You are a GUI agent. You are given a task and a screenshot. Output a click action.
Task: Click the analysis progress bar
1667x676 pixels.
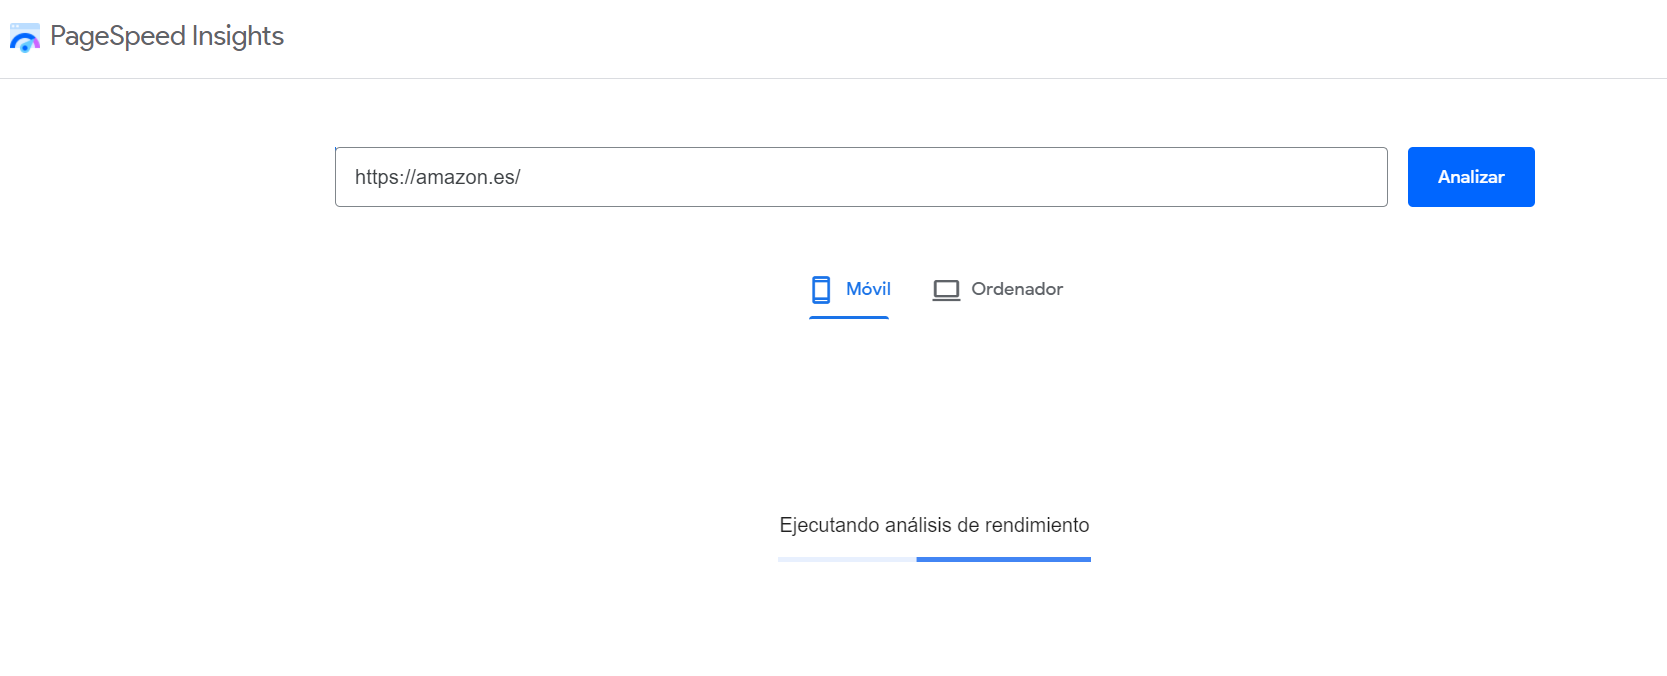(x=934, y=559)
